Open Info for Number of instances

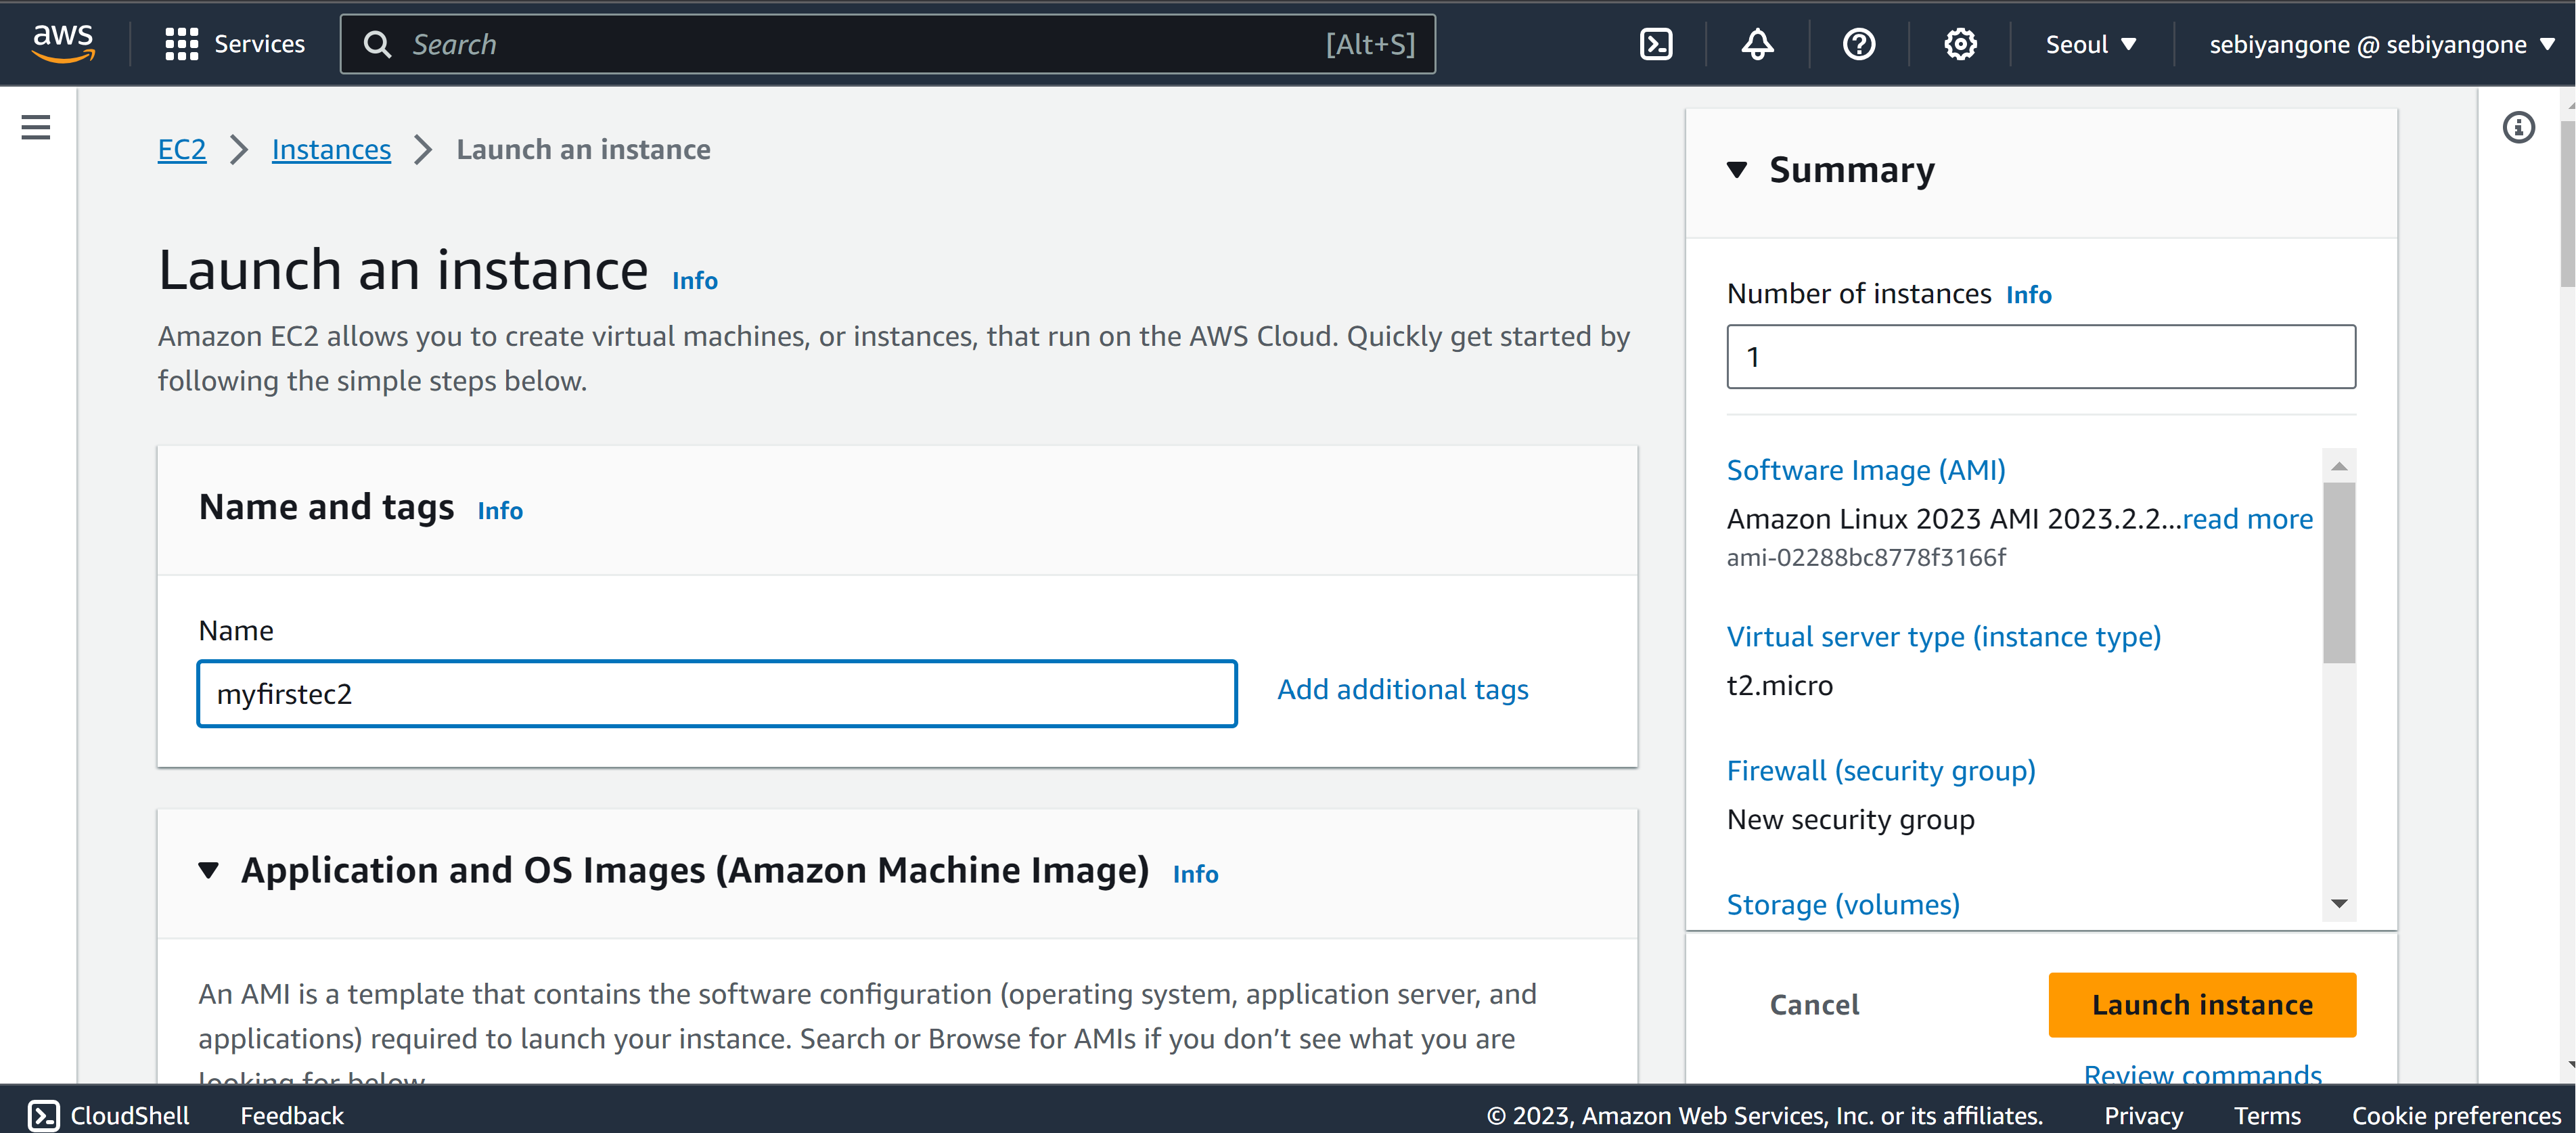click(x=2028, y=294)
